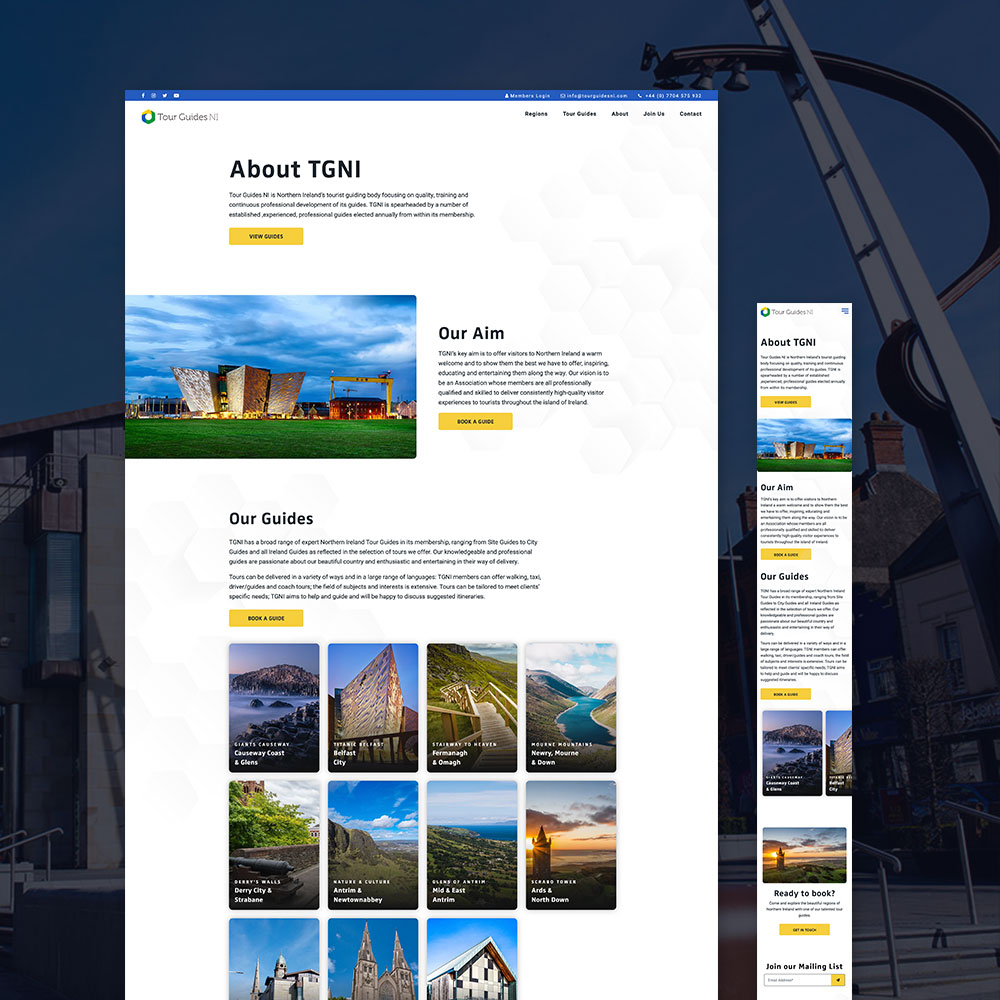Image resolution: width=1000 pixels, height=1000 pixels.
Task: Click mobile Book a Guide under Our Aim
Action: point(785,554)
